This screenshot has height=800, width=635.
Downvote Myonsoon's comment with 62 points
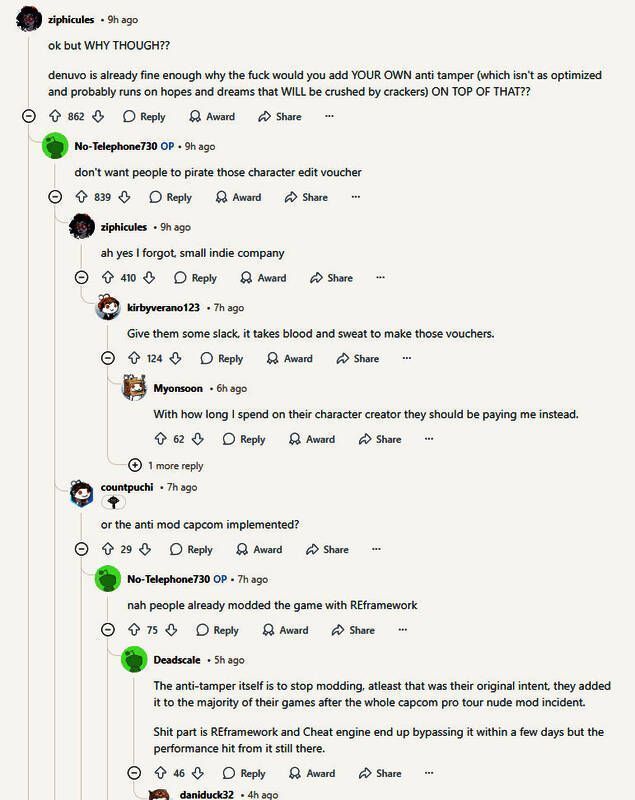pyautogui.click(x=198, y=439)
